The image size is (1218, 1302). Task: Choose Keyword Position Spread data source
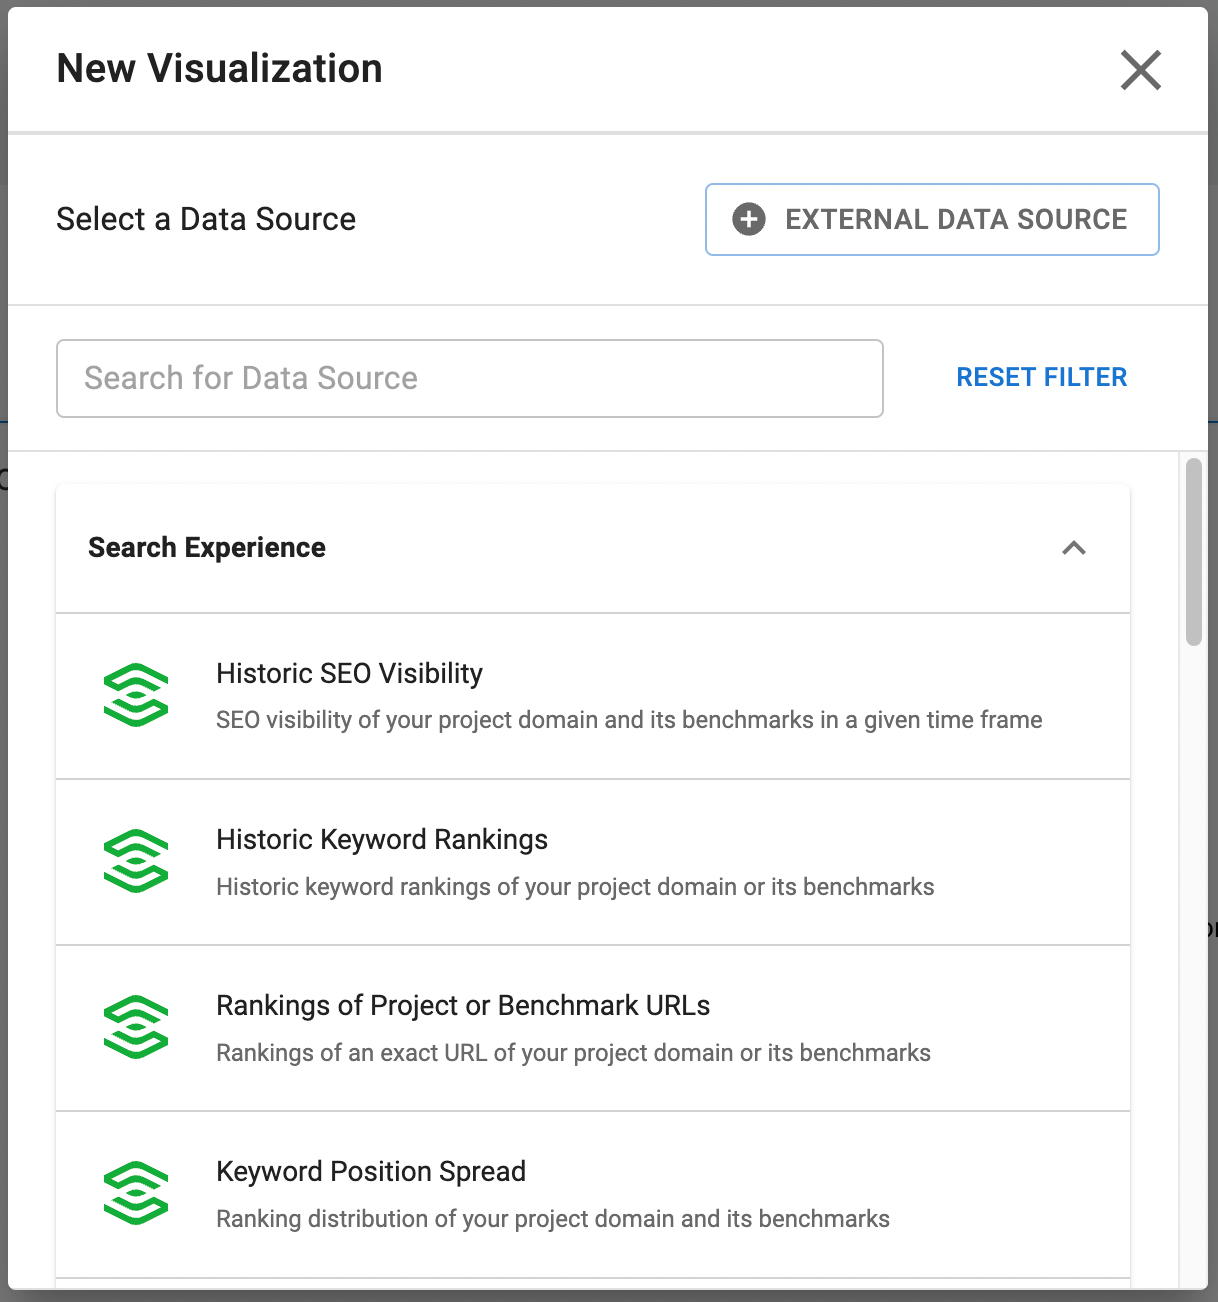[x=593, y=1194]
